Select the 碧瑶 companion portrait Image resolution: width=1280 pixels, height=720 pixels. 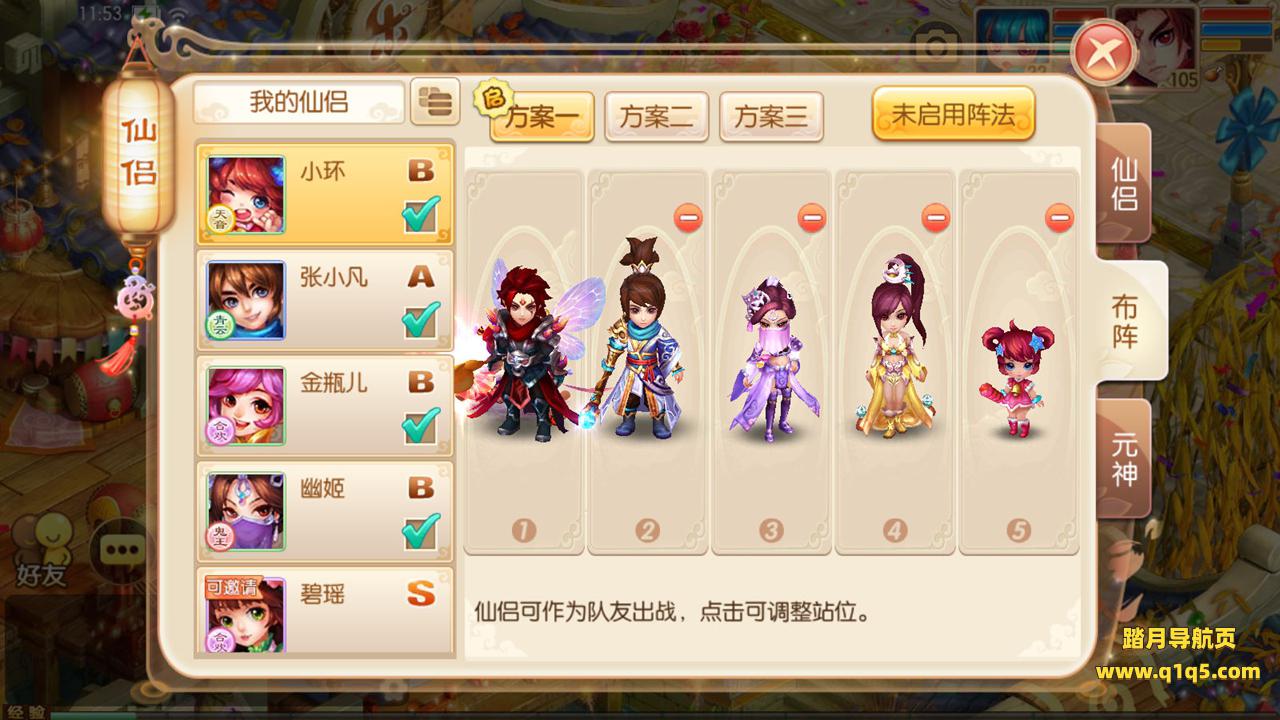246,615
